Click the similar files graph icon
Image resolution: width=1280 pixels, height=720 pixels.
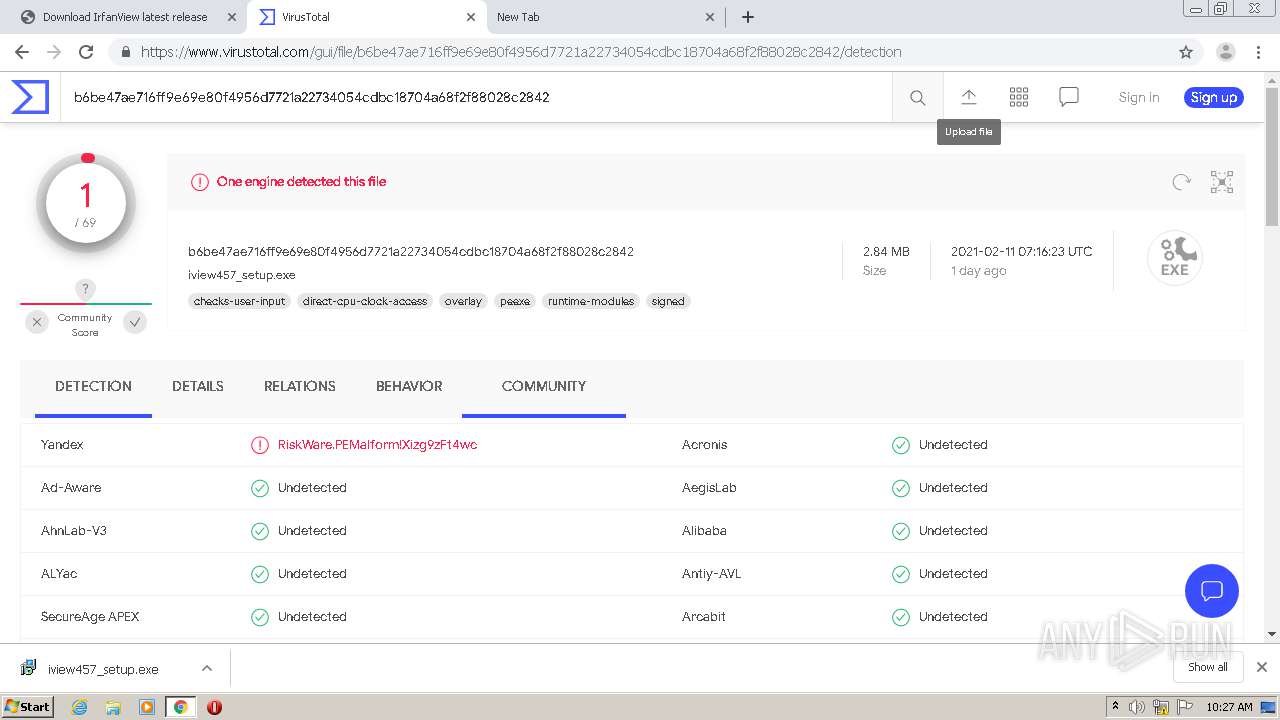(1222, 182)
